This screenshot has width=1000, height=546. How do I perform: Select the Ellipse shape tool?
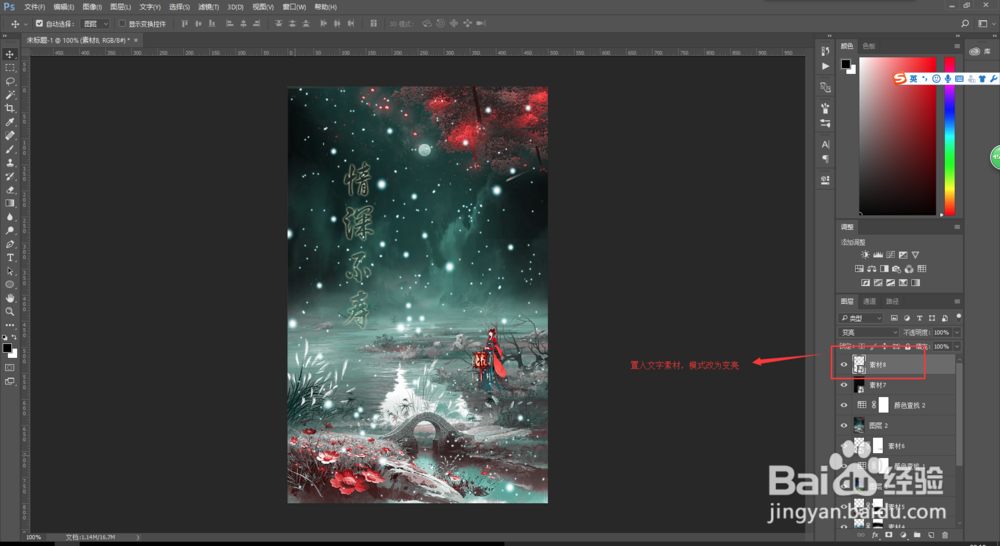pyautogui.click(x=10, y=284)
